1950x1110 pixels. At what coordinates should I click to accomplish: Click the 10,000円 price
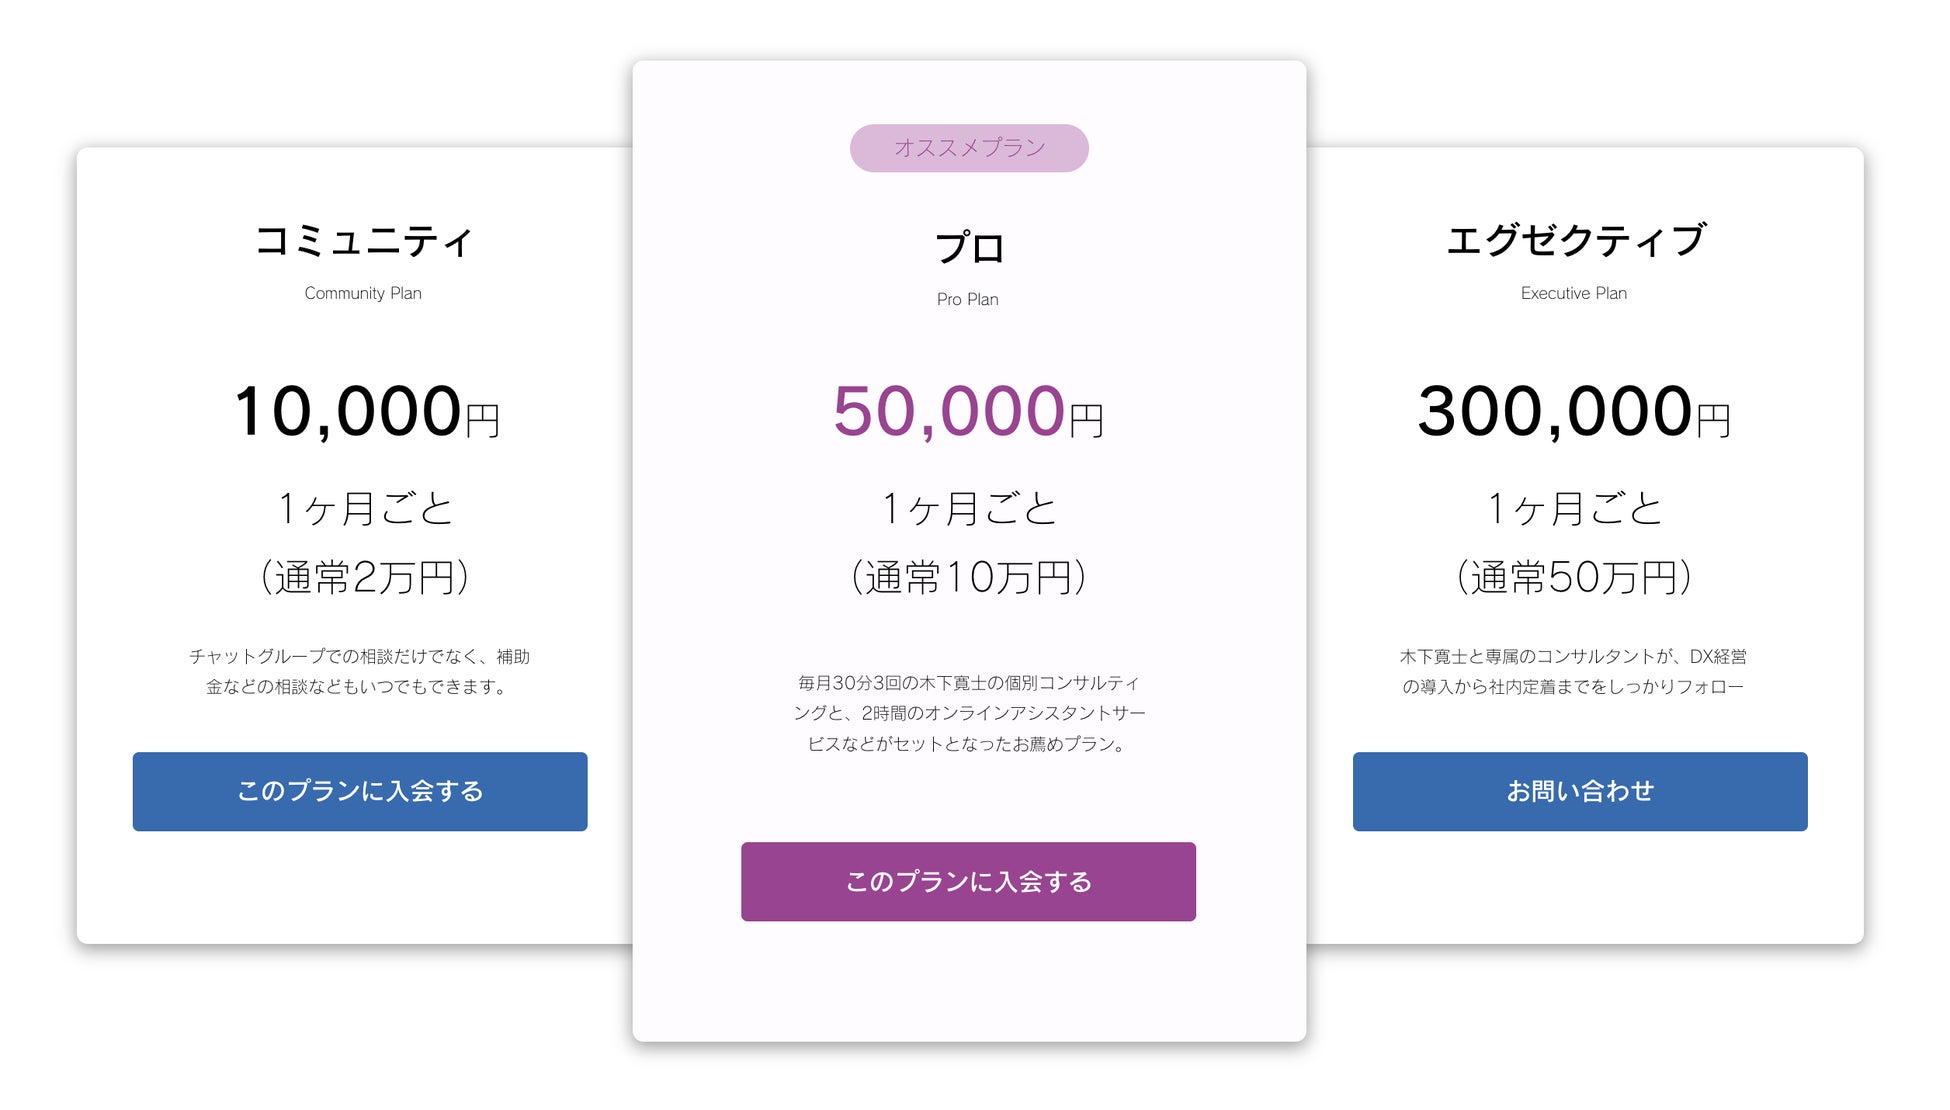[x=366, y=412]
